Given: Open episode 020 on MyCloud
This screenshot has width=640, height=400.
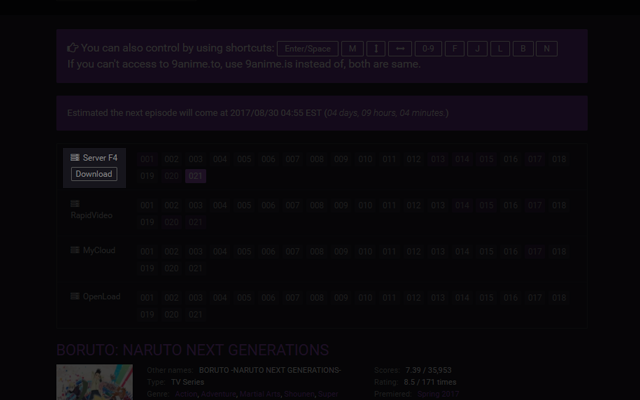Looking at the screenshot, I should click(x=171, y=268).
